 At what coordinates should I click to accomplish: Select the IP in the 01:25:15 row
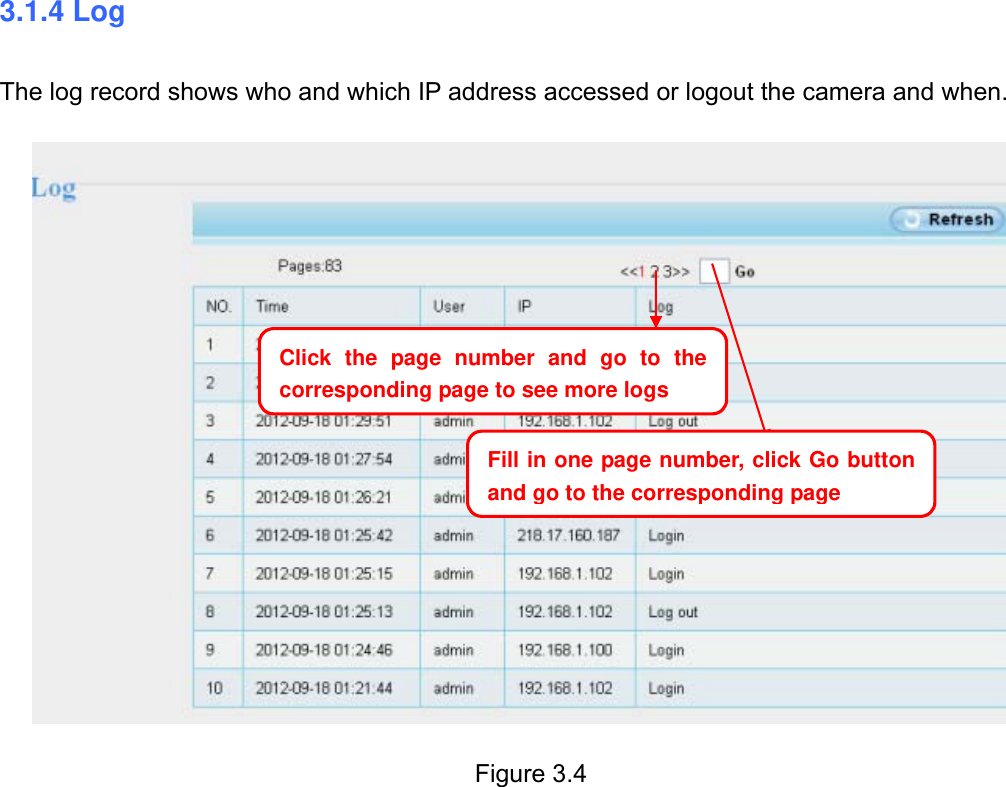pyautogui.click(x=565, y=574)
